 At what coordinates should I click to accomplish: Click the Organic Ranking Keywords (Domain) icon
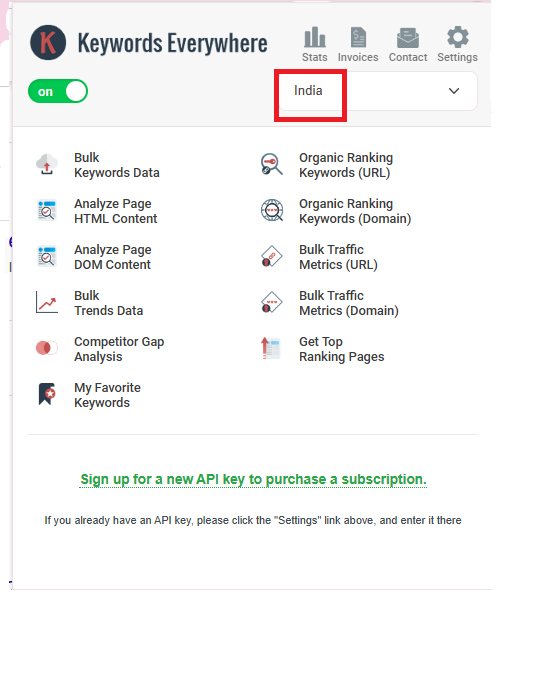click(x=272, y=210)
